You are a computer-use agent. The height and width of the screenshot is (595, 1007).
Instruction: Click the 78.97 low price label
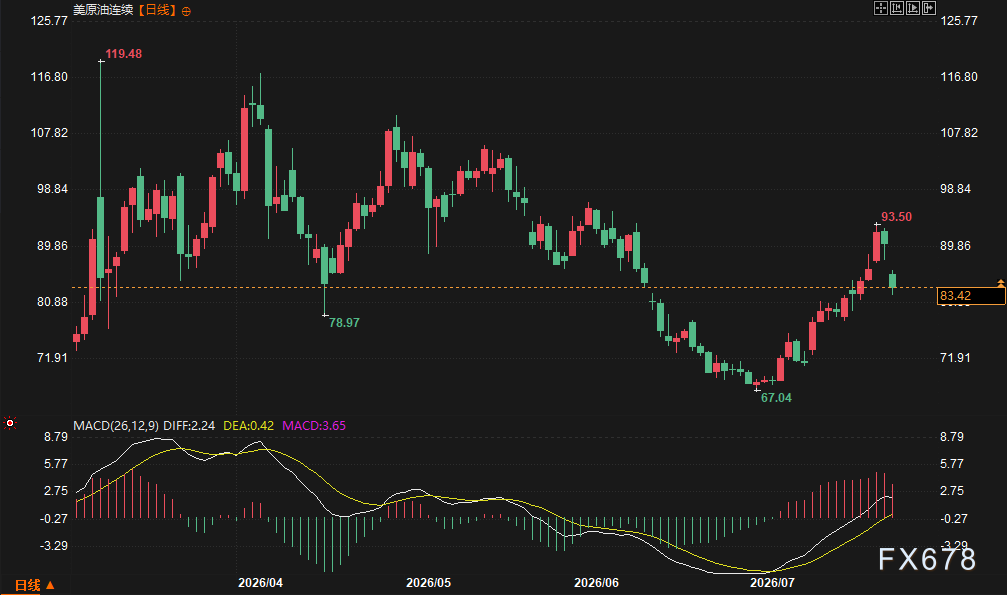click(344, 323)
